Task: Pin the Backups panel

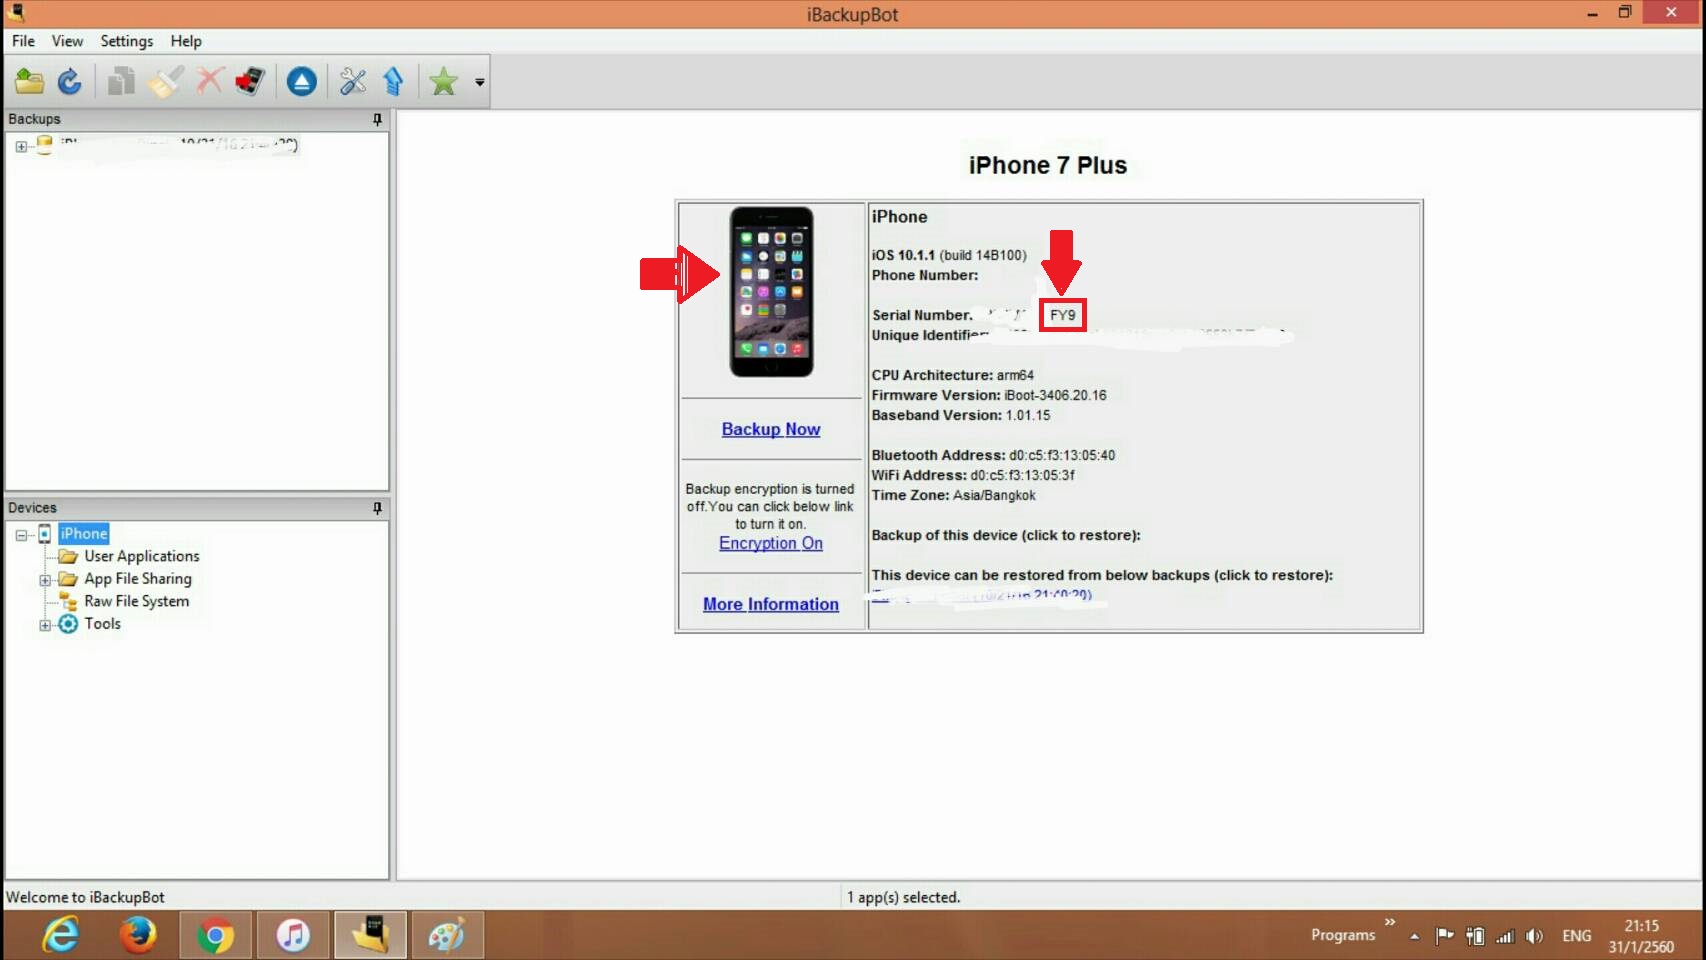Action: point(377,119)
